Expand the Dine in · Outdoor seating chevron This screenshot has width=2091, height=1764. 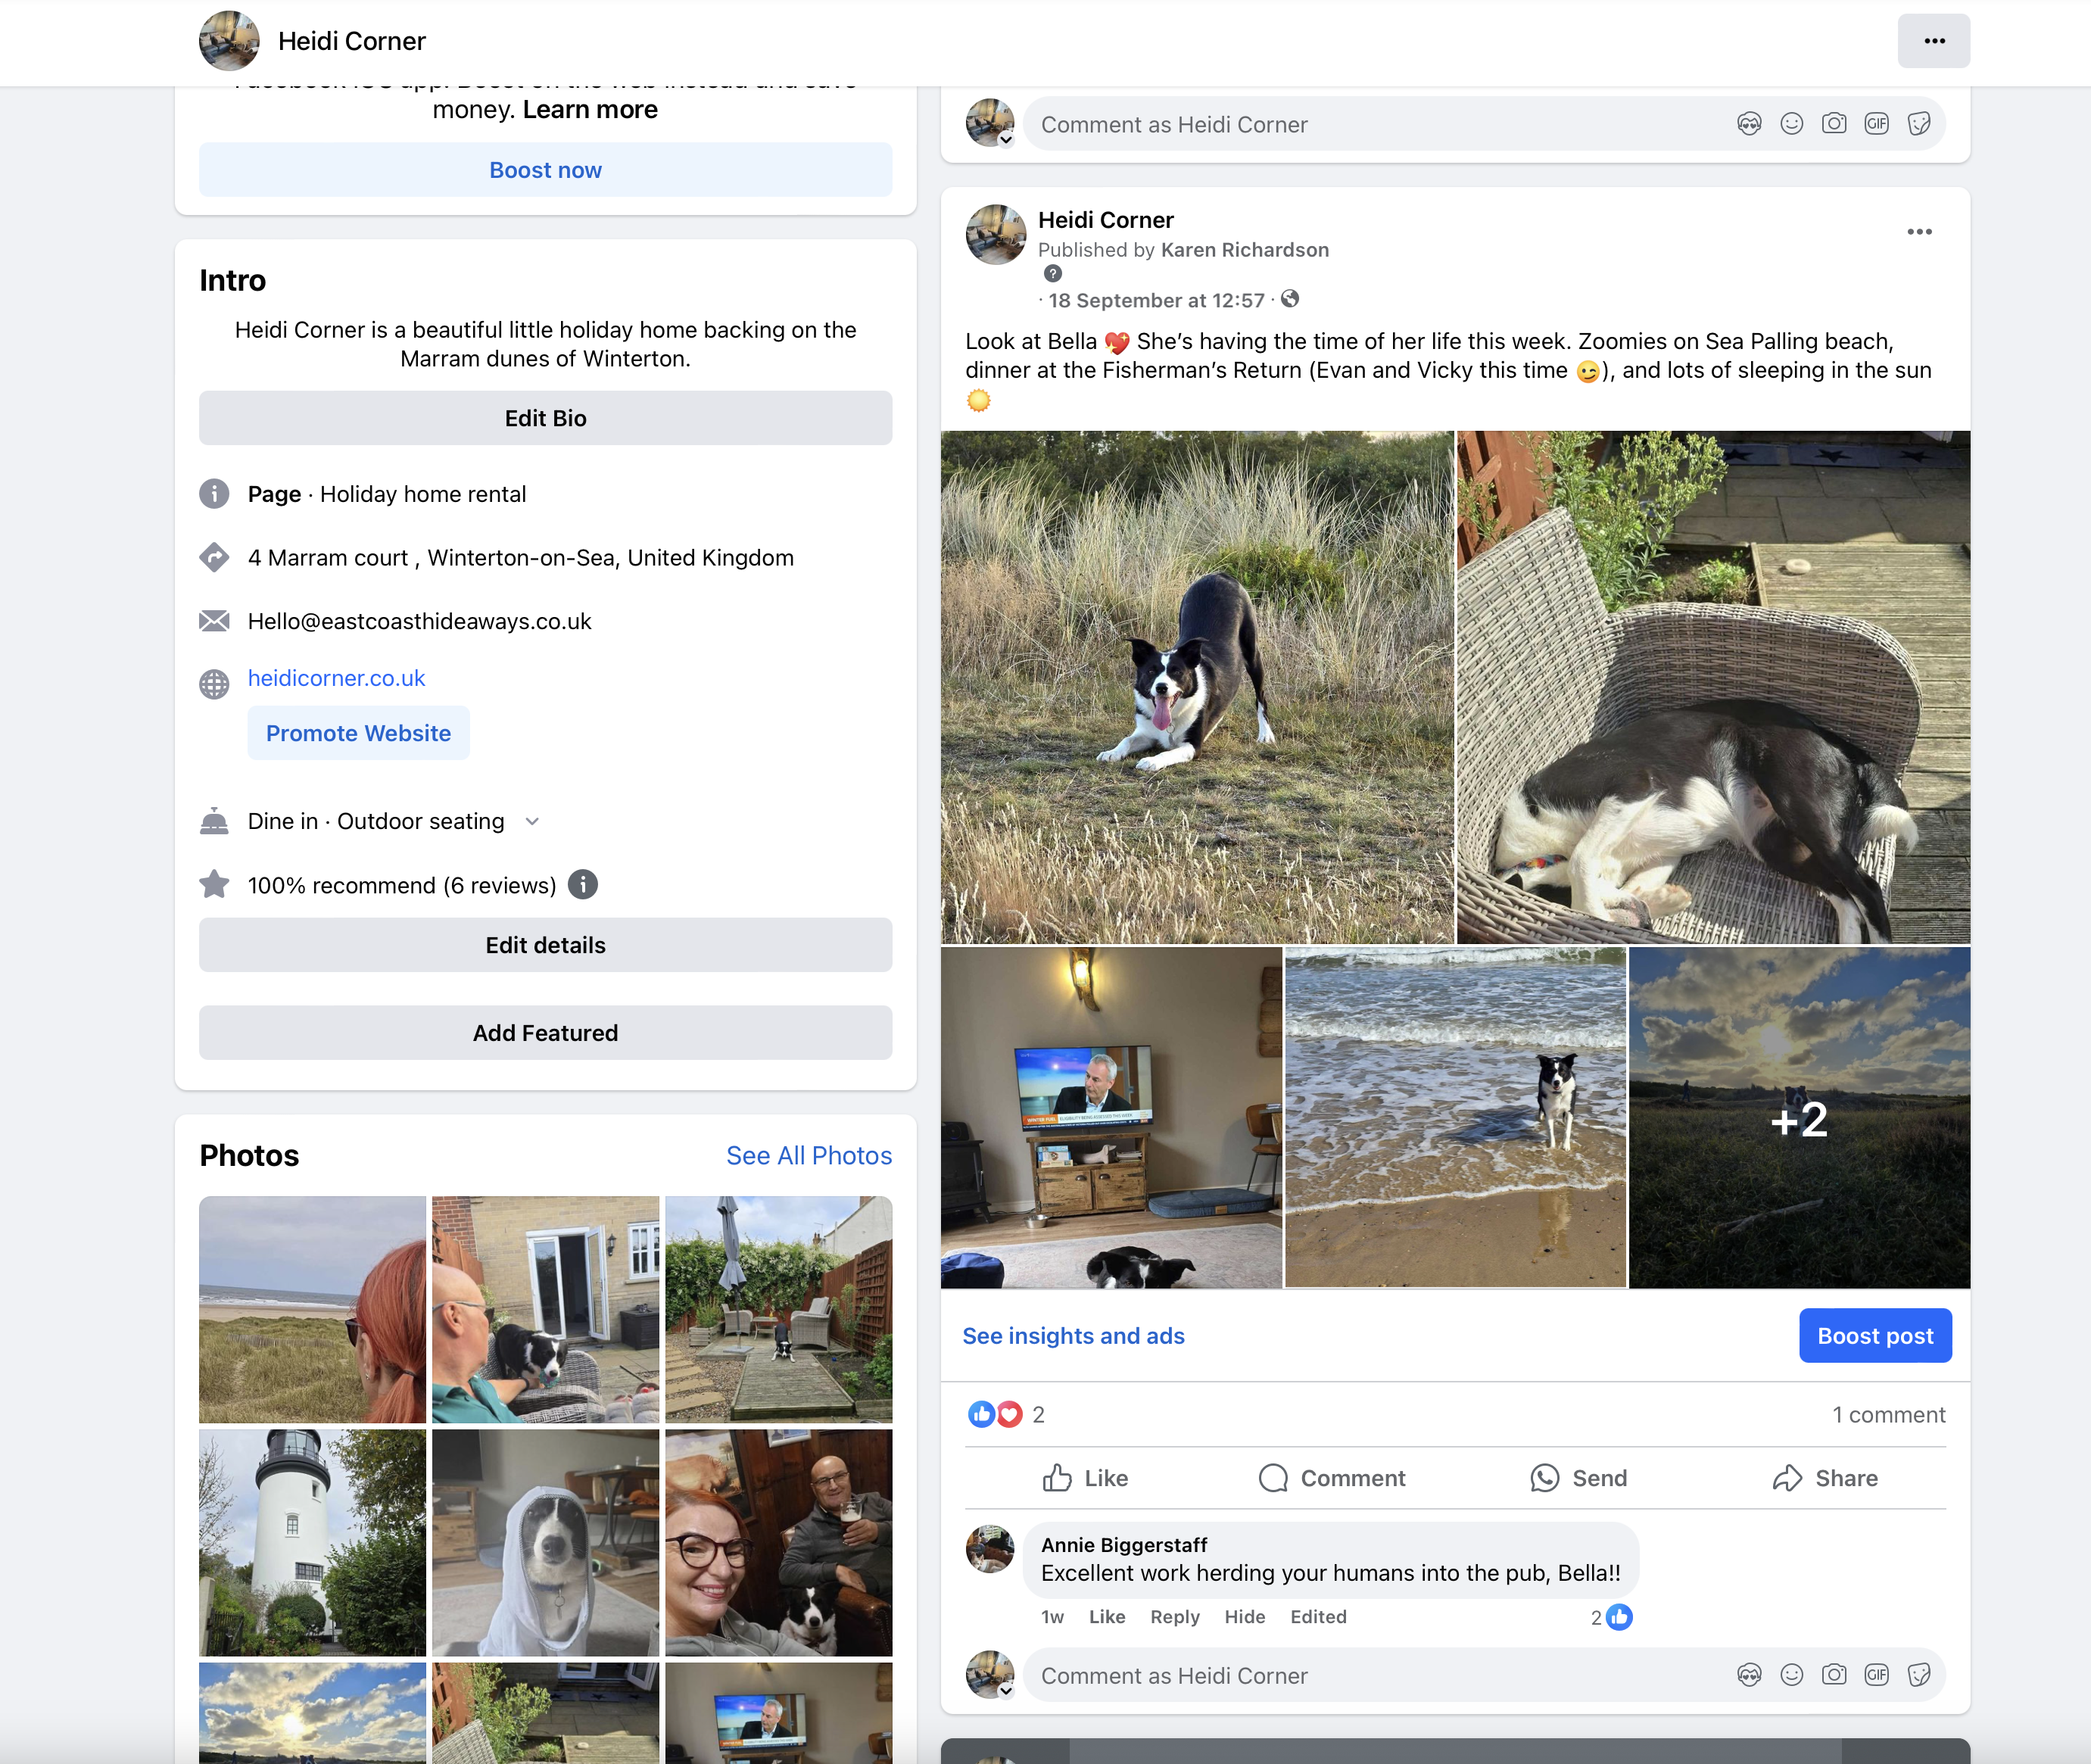pyautogui.click(x=532, y=822)
